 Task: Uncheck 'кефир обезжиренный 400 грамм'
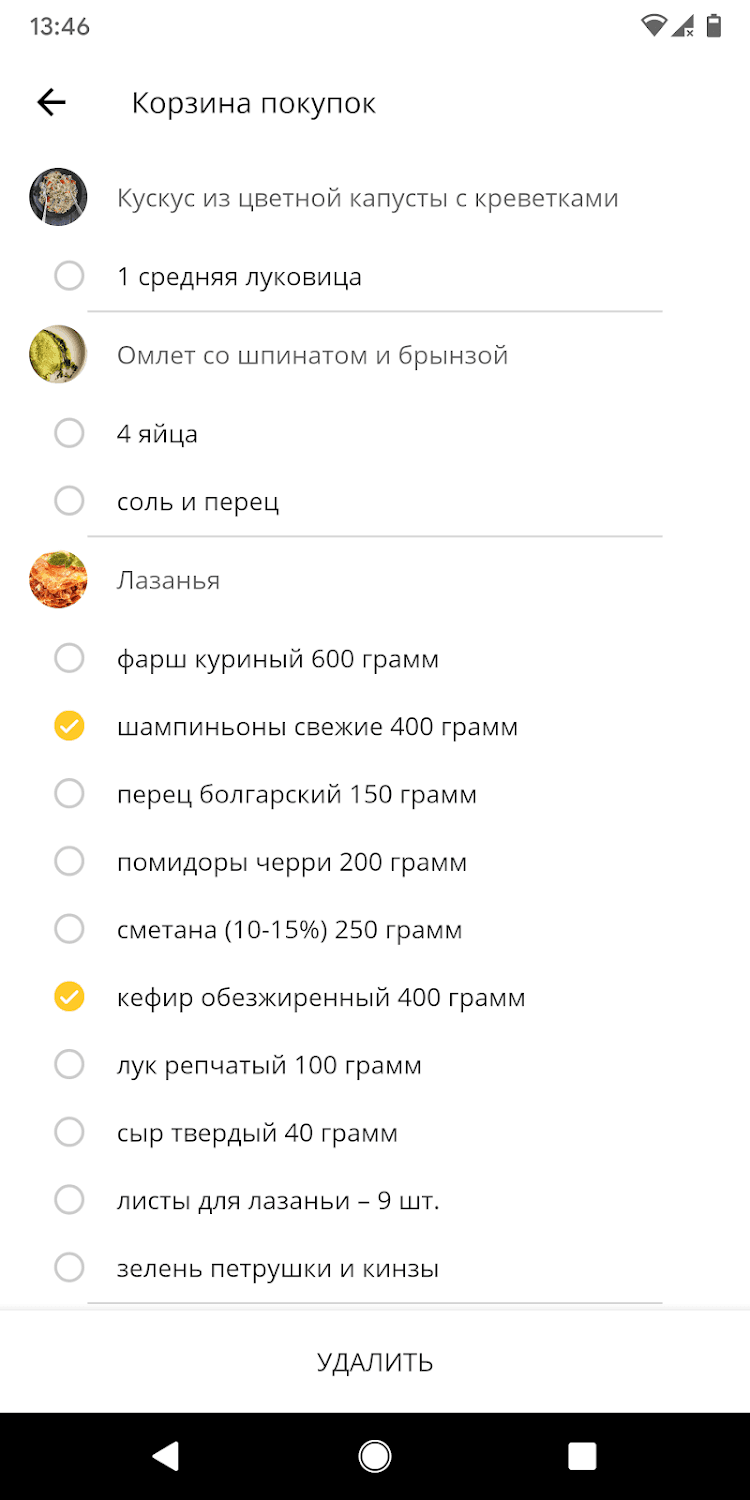69,997
